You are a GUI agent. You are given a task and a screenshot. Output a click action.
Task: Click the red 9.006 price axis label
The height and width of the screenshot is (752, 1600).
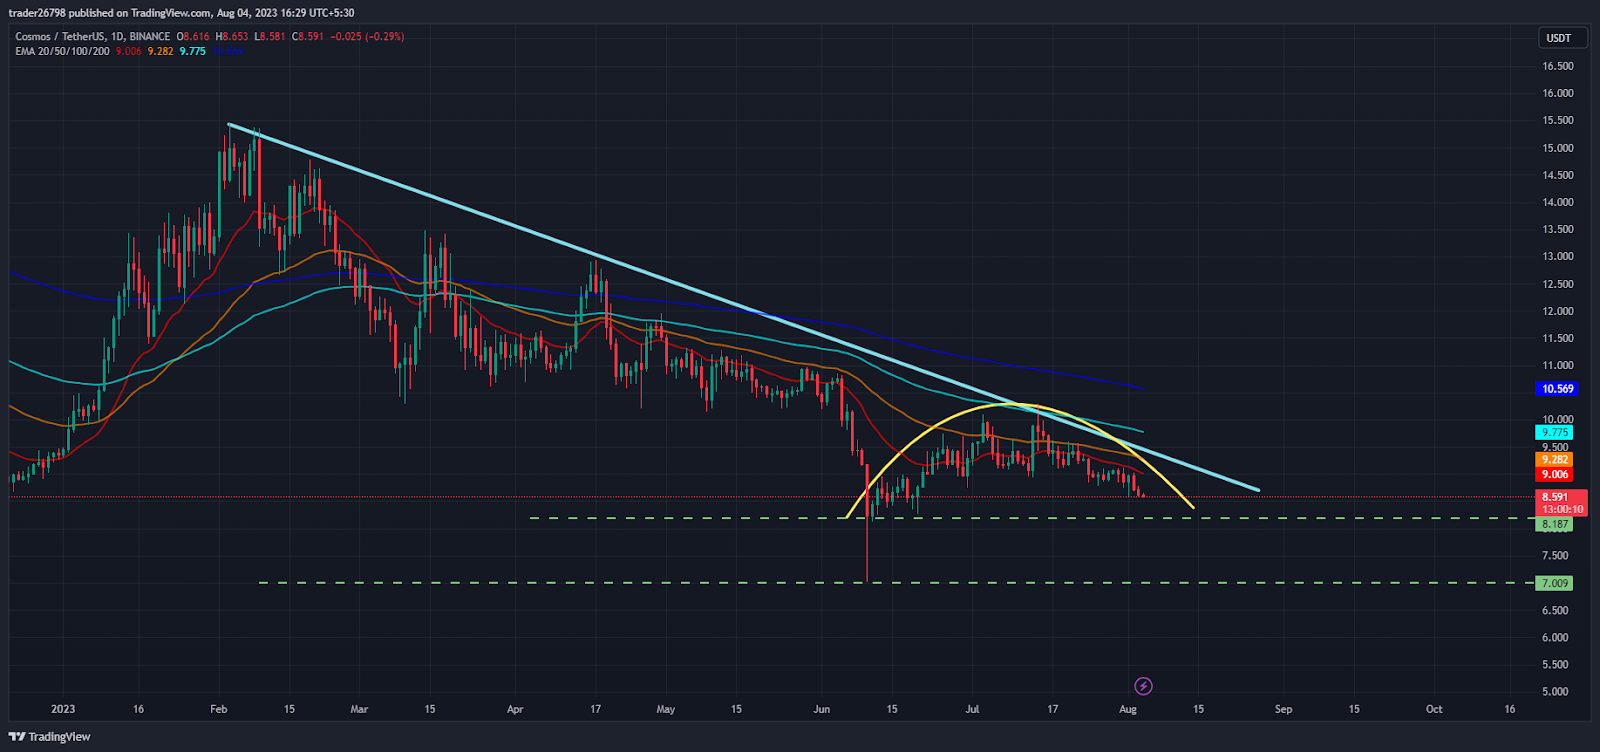pyautogui.click(x=1554, y=474)
